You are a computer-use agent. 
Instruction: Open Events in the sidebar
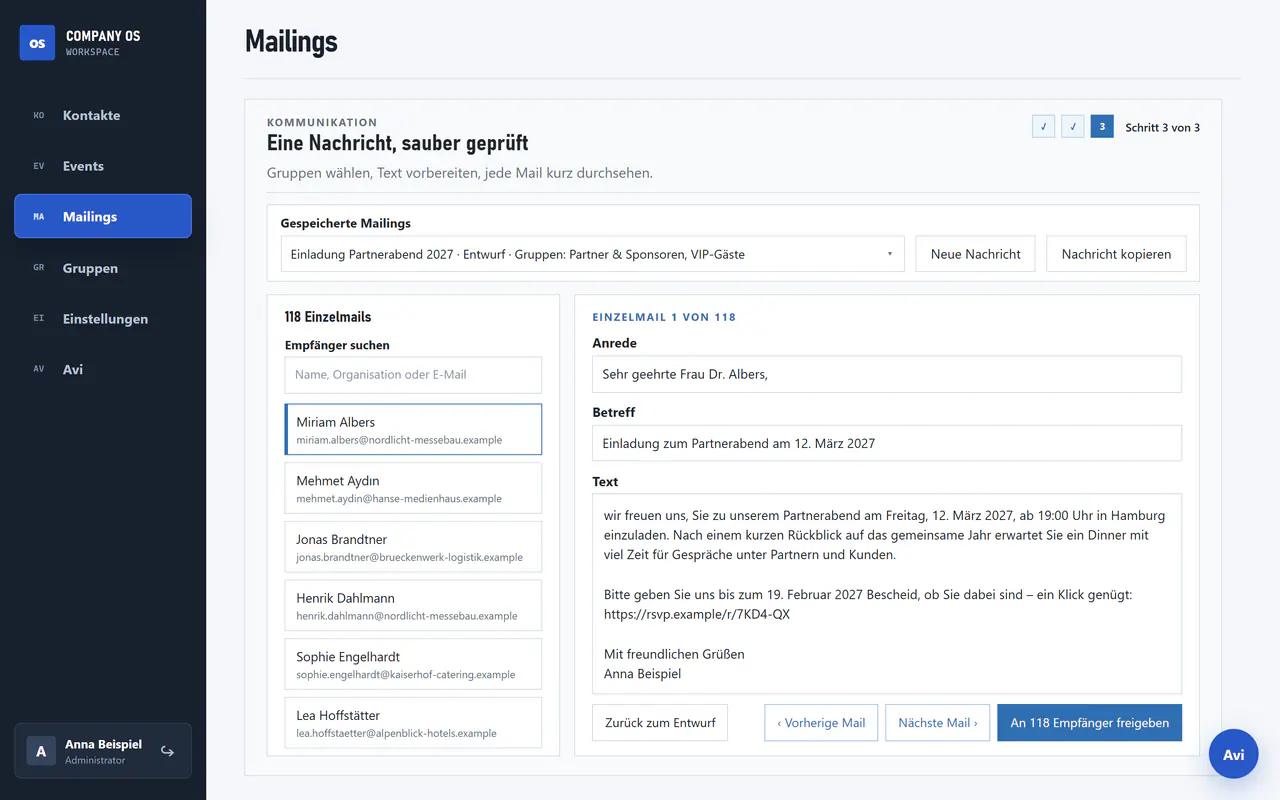click(103, 166)
